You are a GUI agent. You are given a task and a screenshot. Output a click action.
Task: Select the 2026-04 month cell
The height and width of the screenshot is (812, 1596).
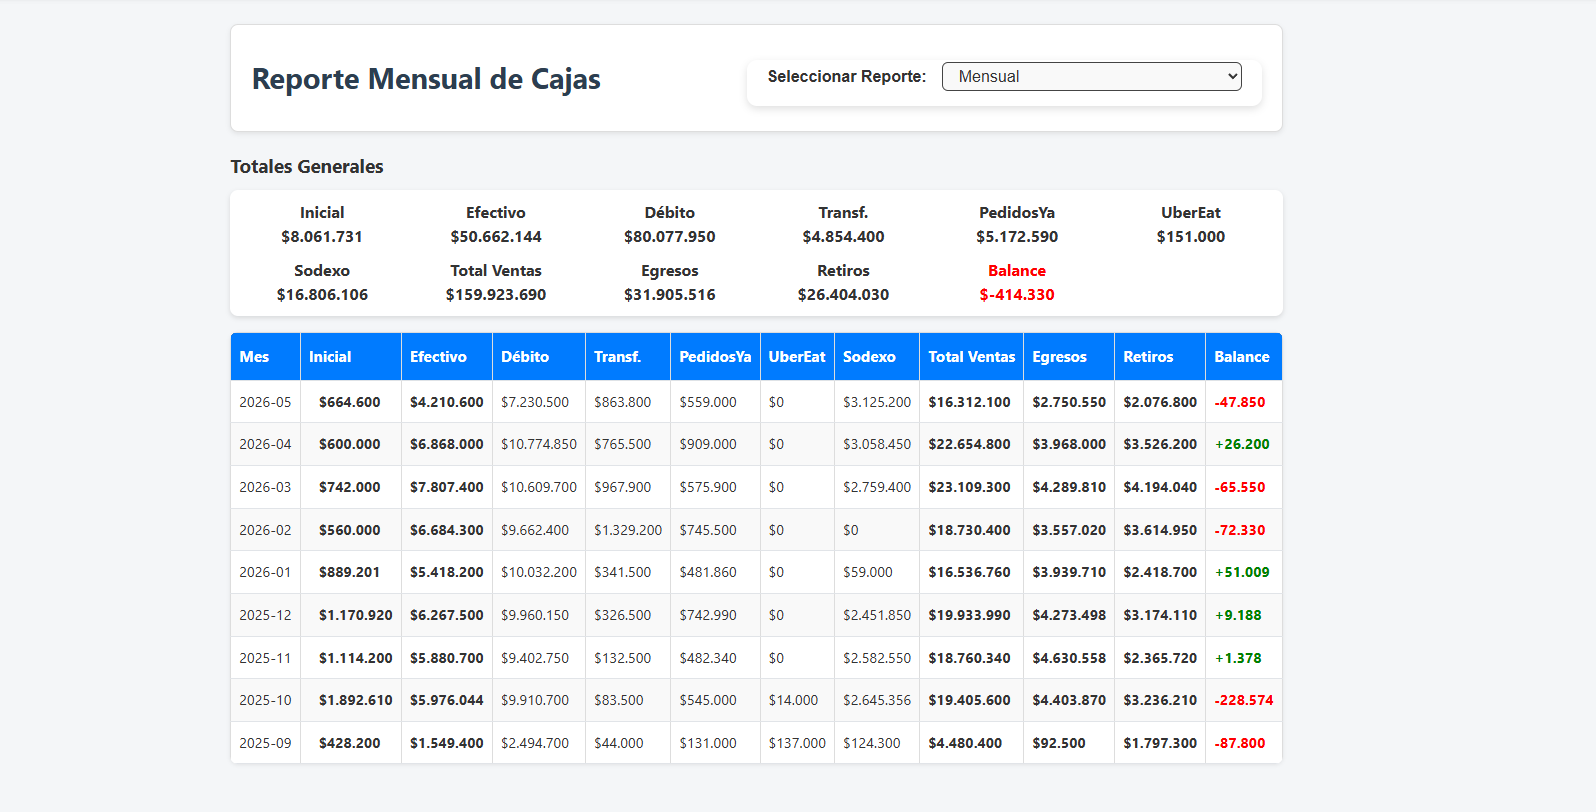pyautogui.click(x=265, y=444)
